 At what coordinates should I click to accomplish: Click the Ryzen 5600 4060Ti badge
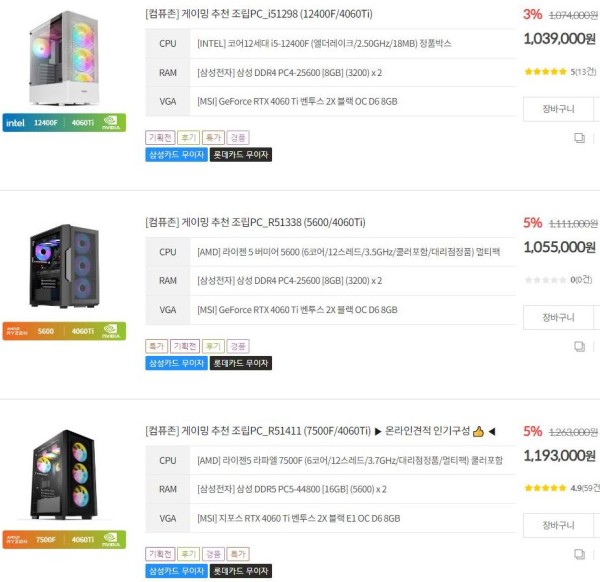click(x=64, y=331)
